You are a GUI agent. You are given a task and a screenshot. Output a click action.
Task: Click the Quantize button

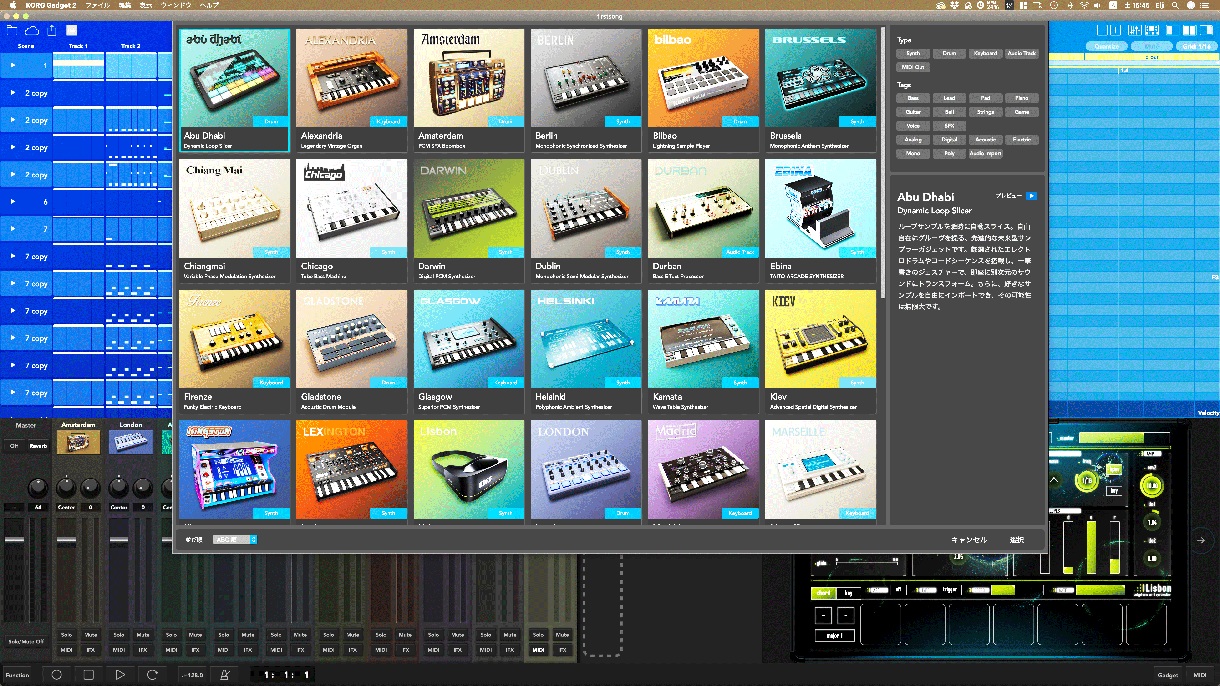pyautogui.click(x=1106, y=46)
